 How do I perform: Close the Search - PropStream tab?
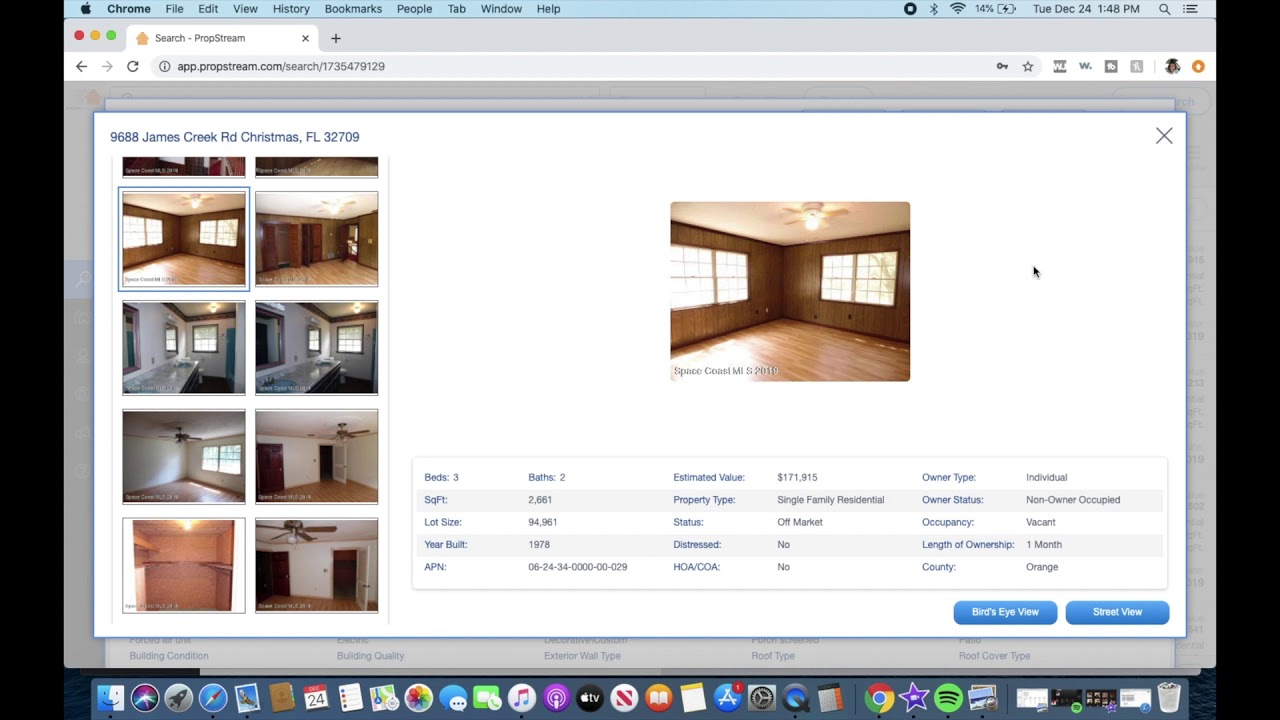pyautogui.click(x=305, y=38)
